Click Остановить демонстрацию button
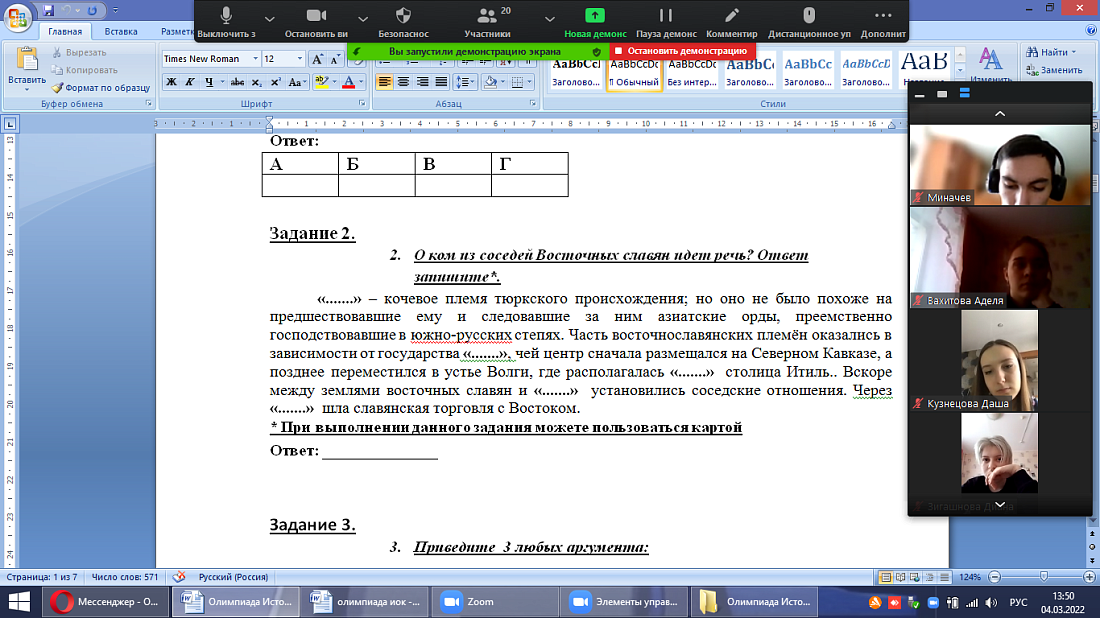This screenshot has height=618, width=1100. click(681, 50)
